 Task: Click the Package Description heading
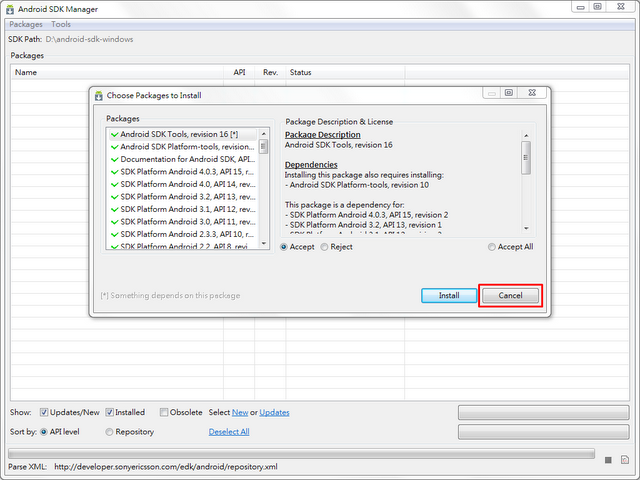click(x=322, y=135)
